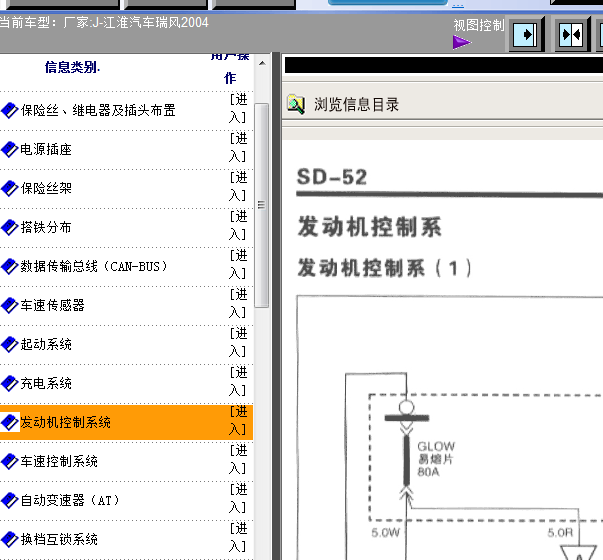
Task: Click the book icon beside 充电系统
Action: (x=10, y=383)
